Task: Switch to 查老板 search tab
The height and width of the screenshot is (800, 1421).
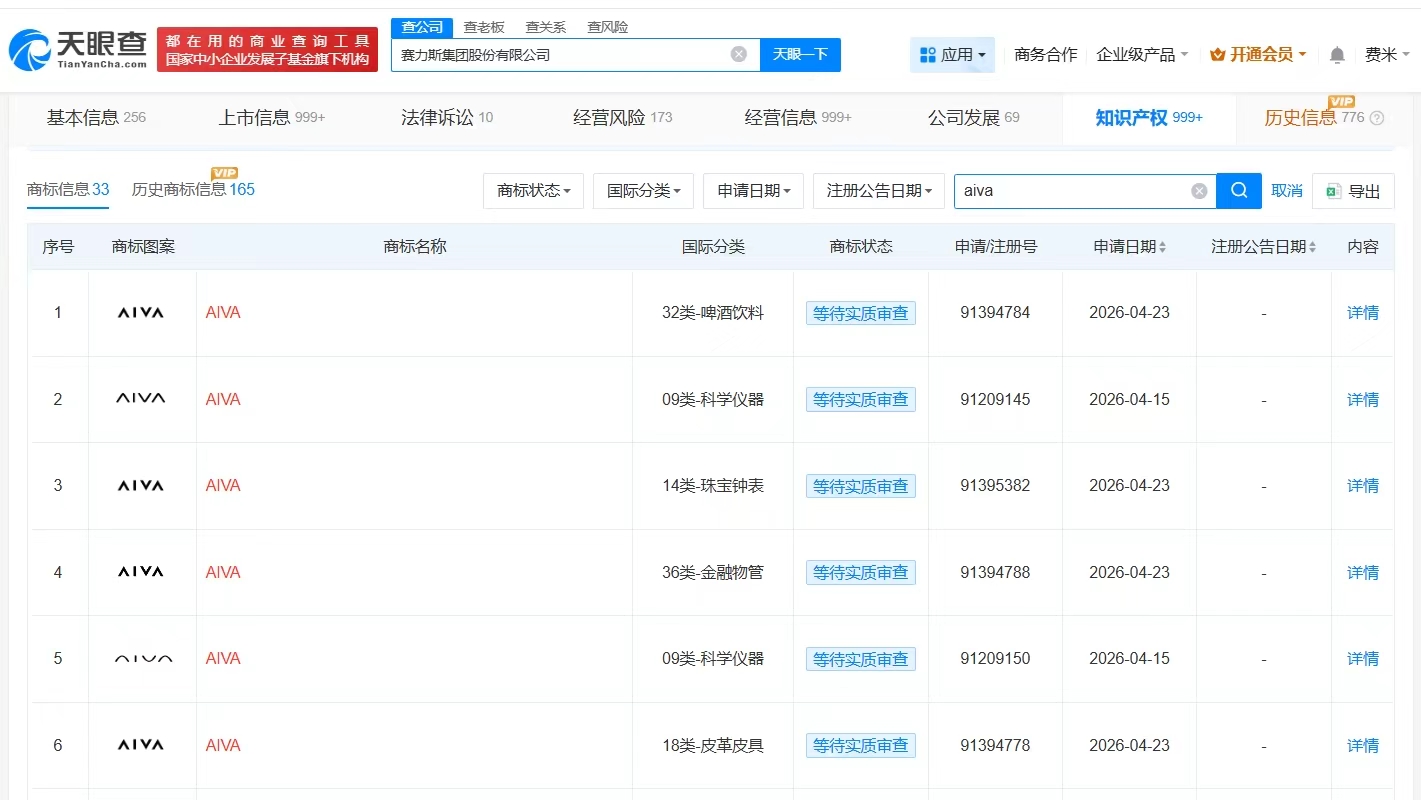Action: click(484, 27)
